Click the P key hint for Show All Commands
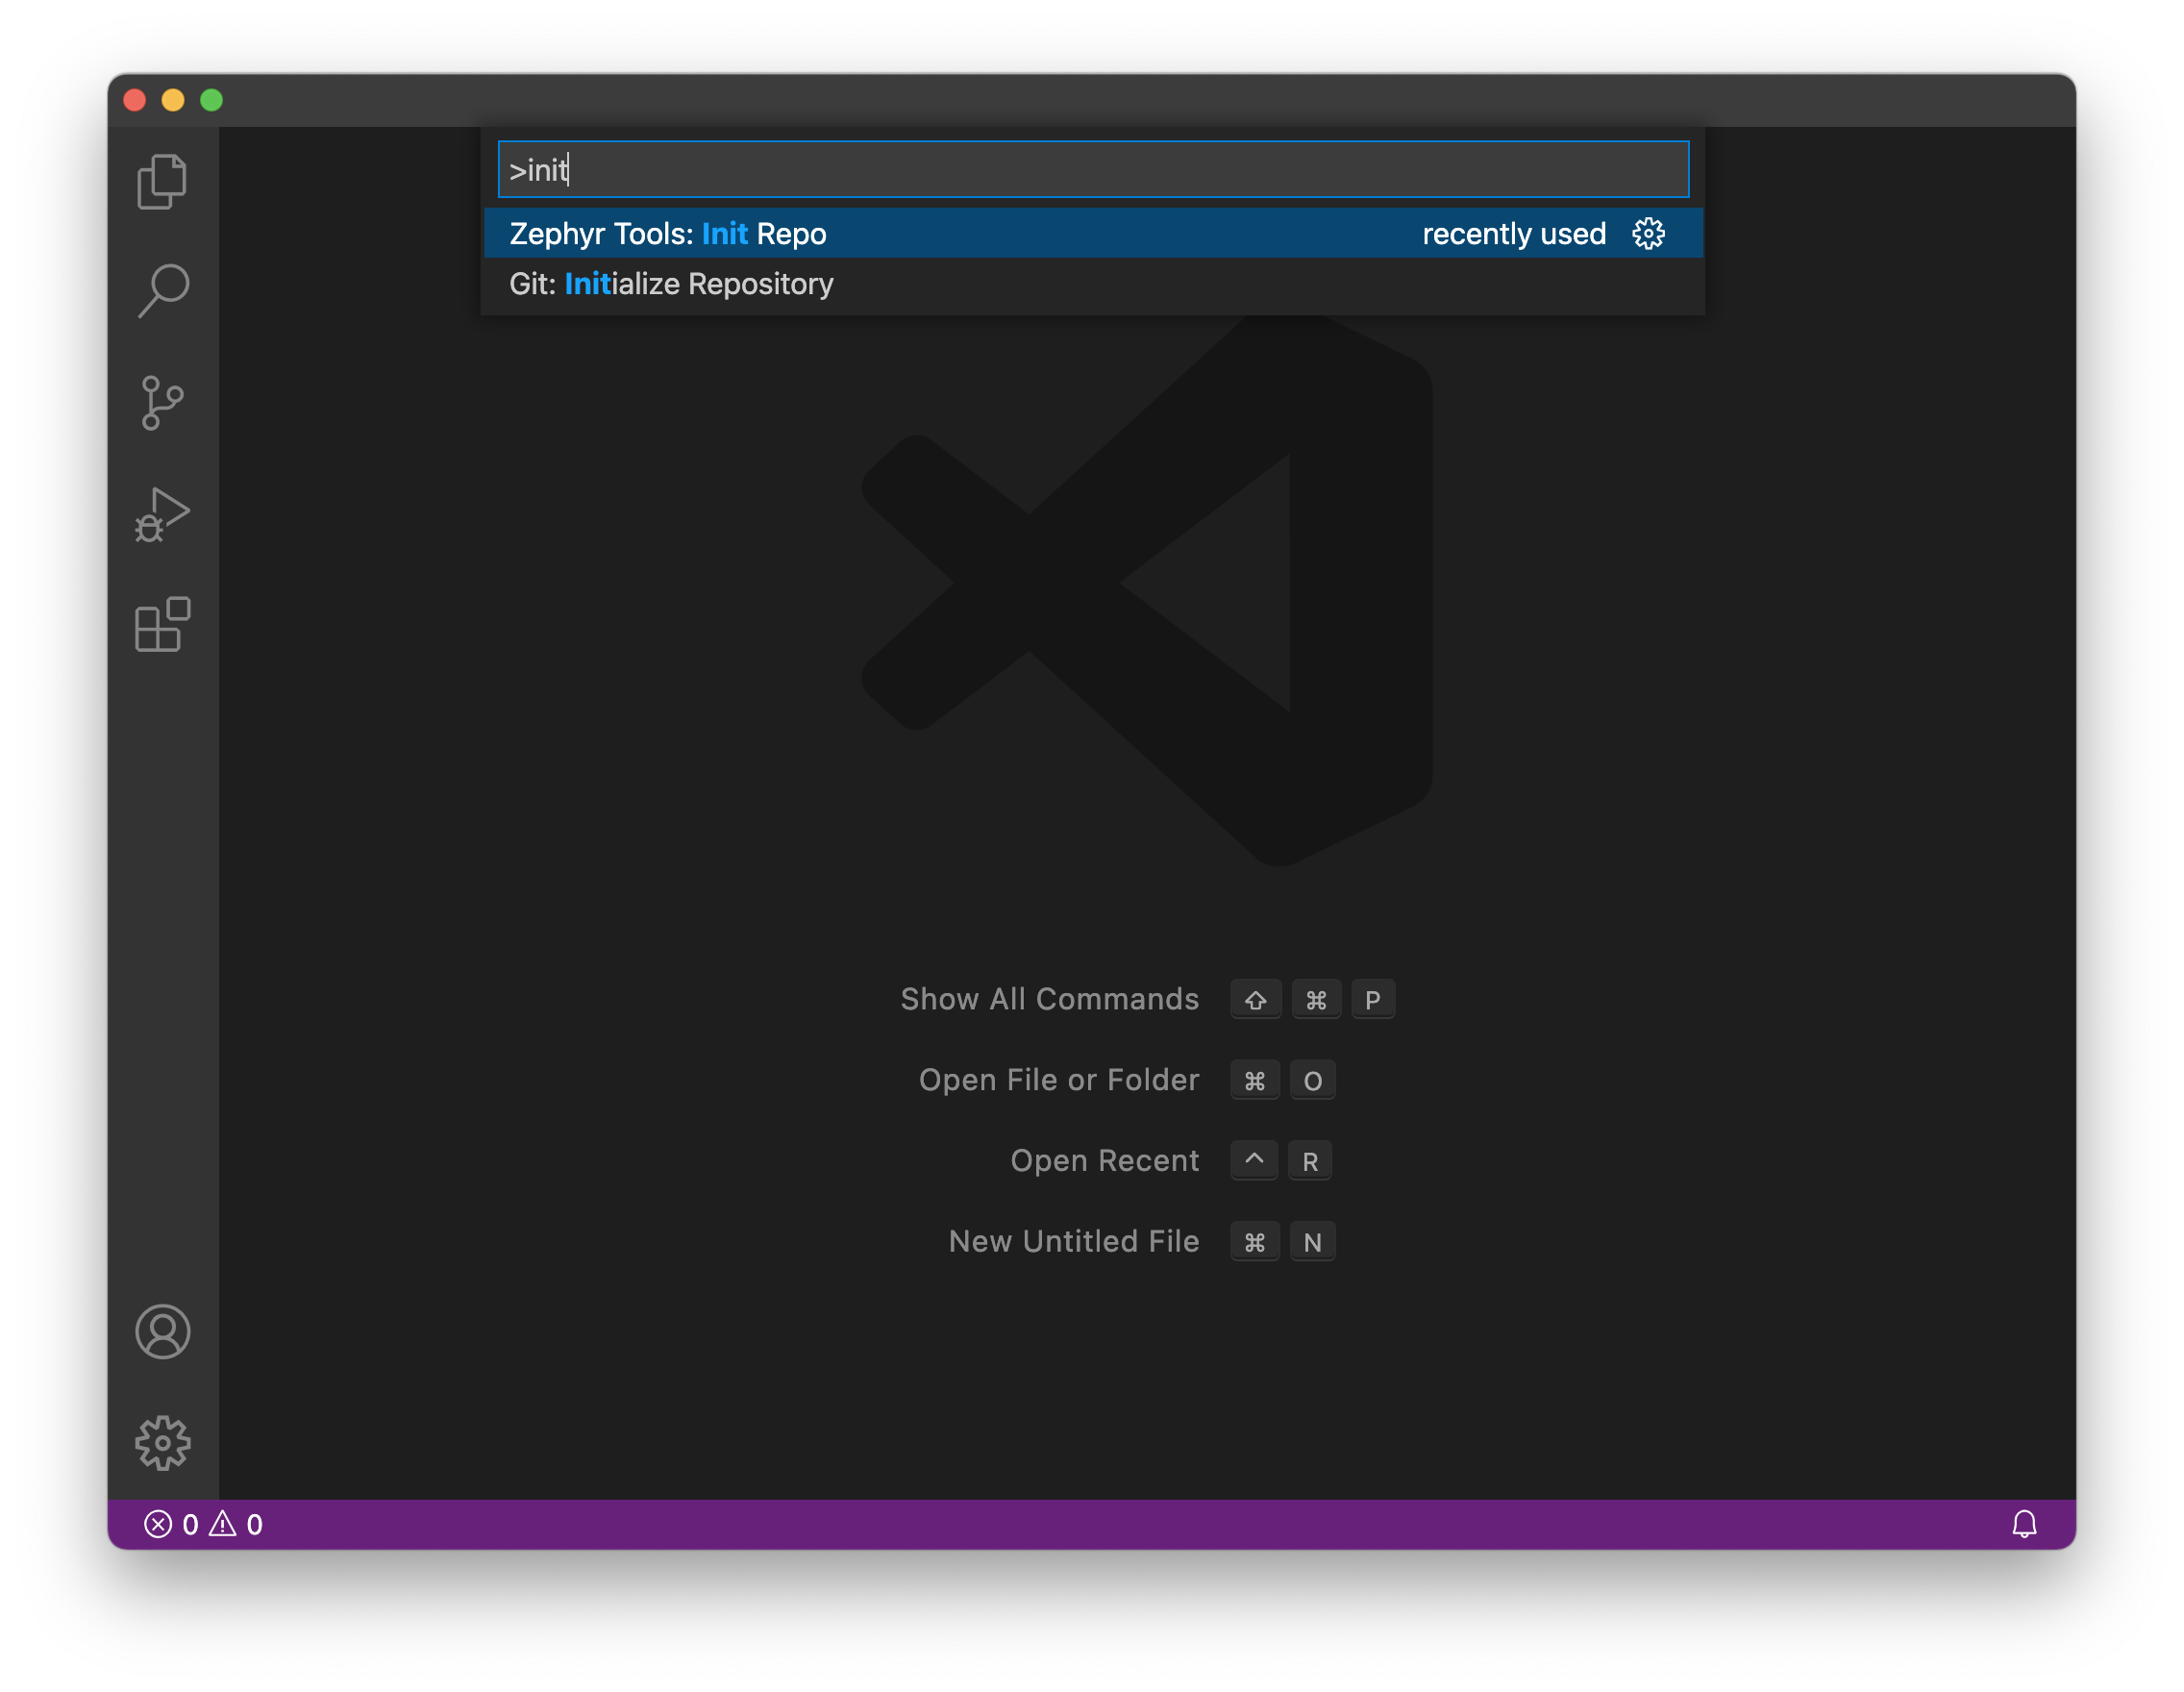This screenshot has height=1692, width=2184. pyautogui.click(x=1372, y=1000)
